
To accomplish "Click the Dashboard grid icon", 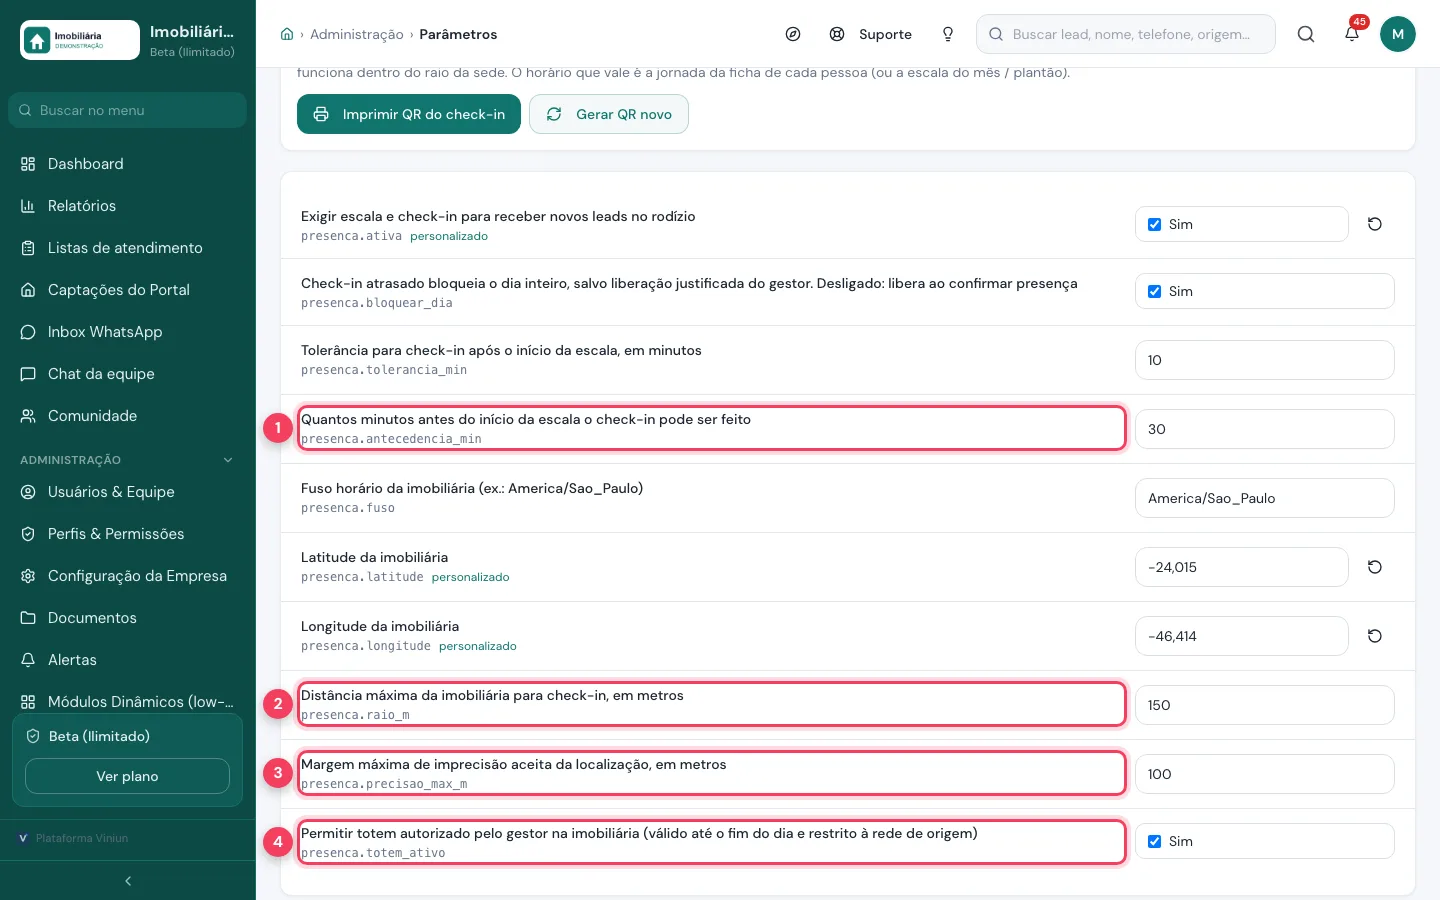I will [x=28, y=164].
